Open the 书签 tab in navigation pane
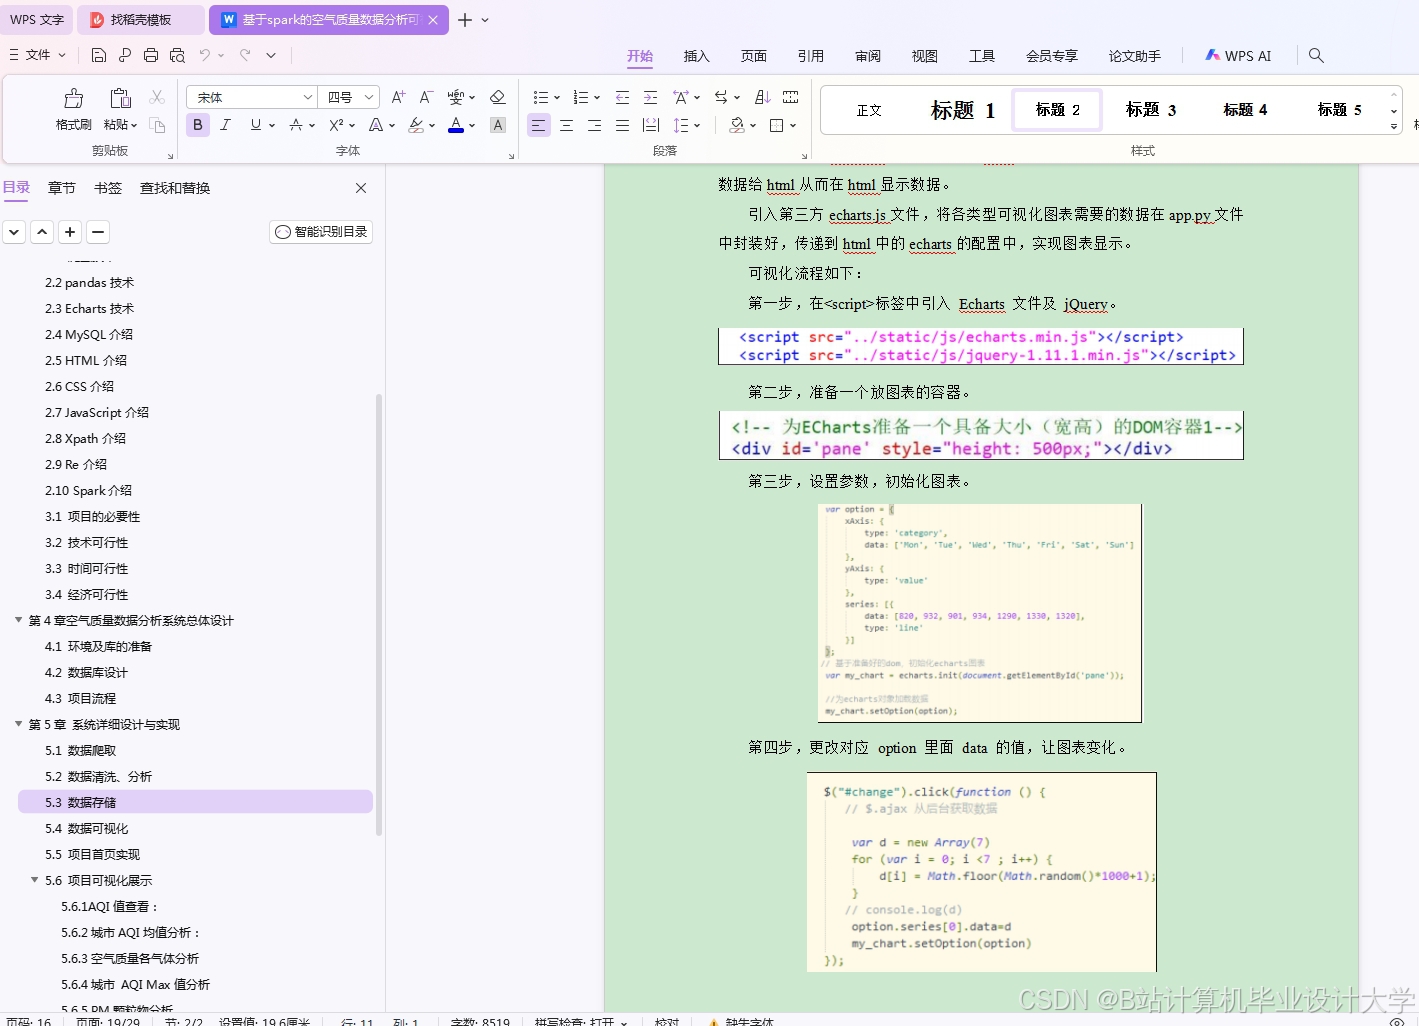The width and height of the screenshot is (1419, 1026). click(x=108, y=188)
